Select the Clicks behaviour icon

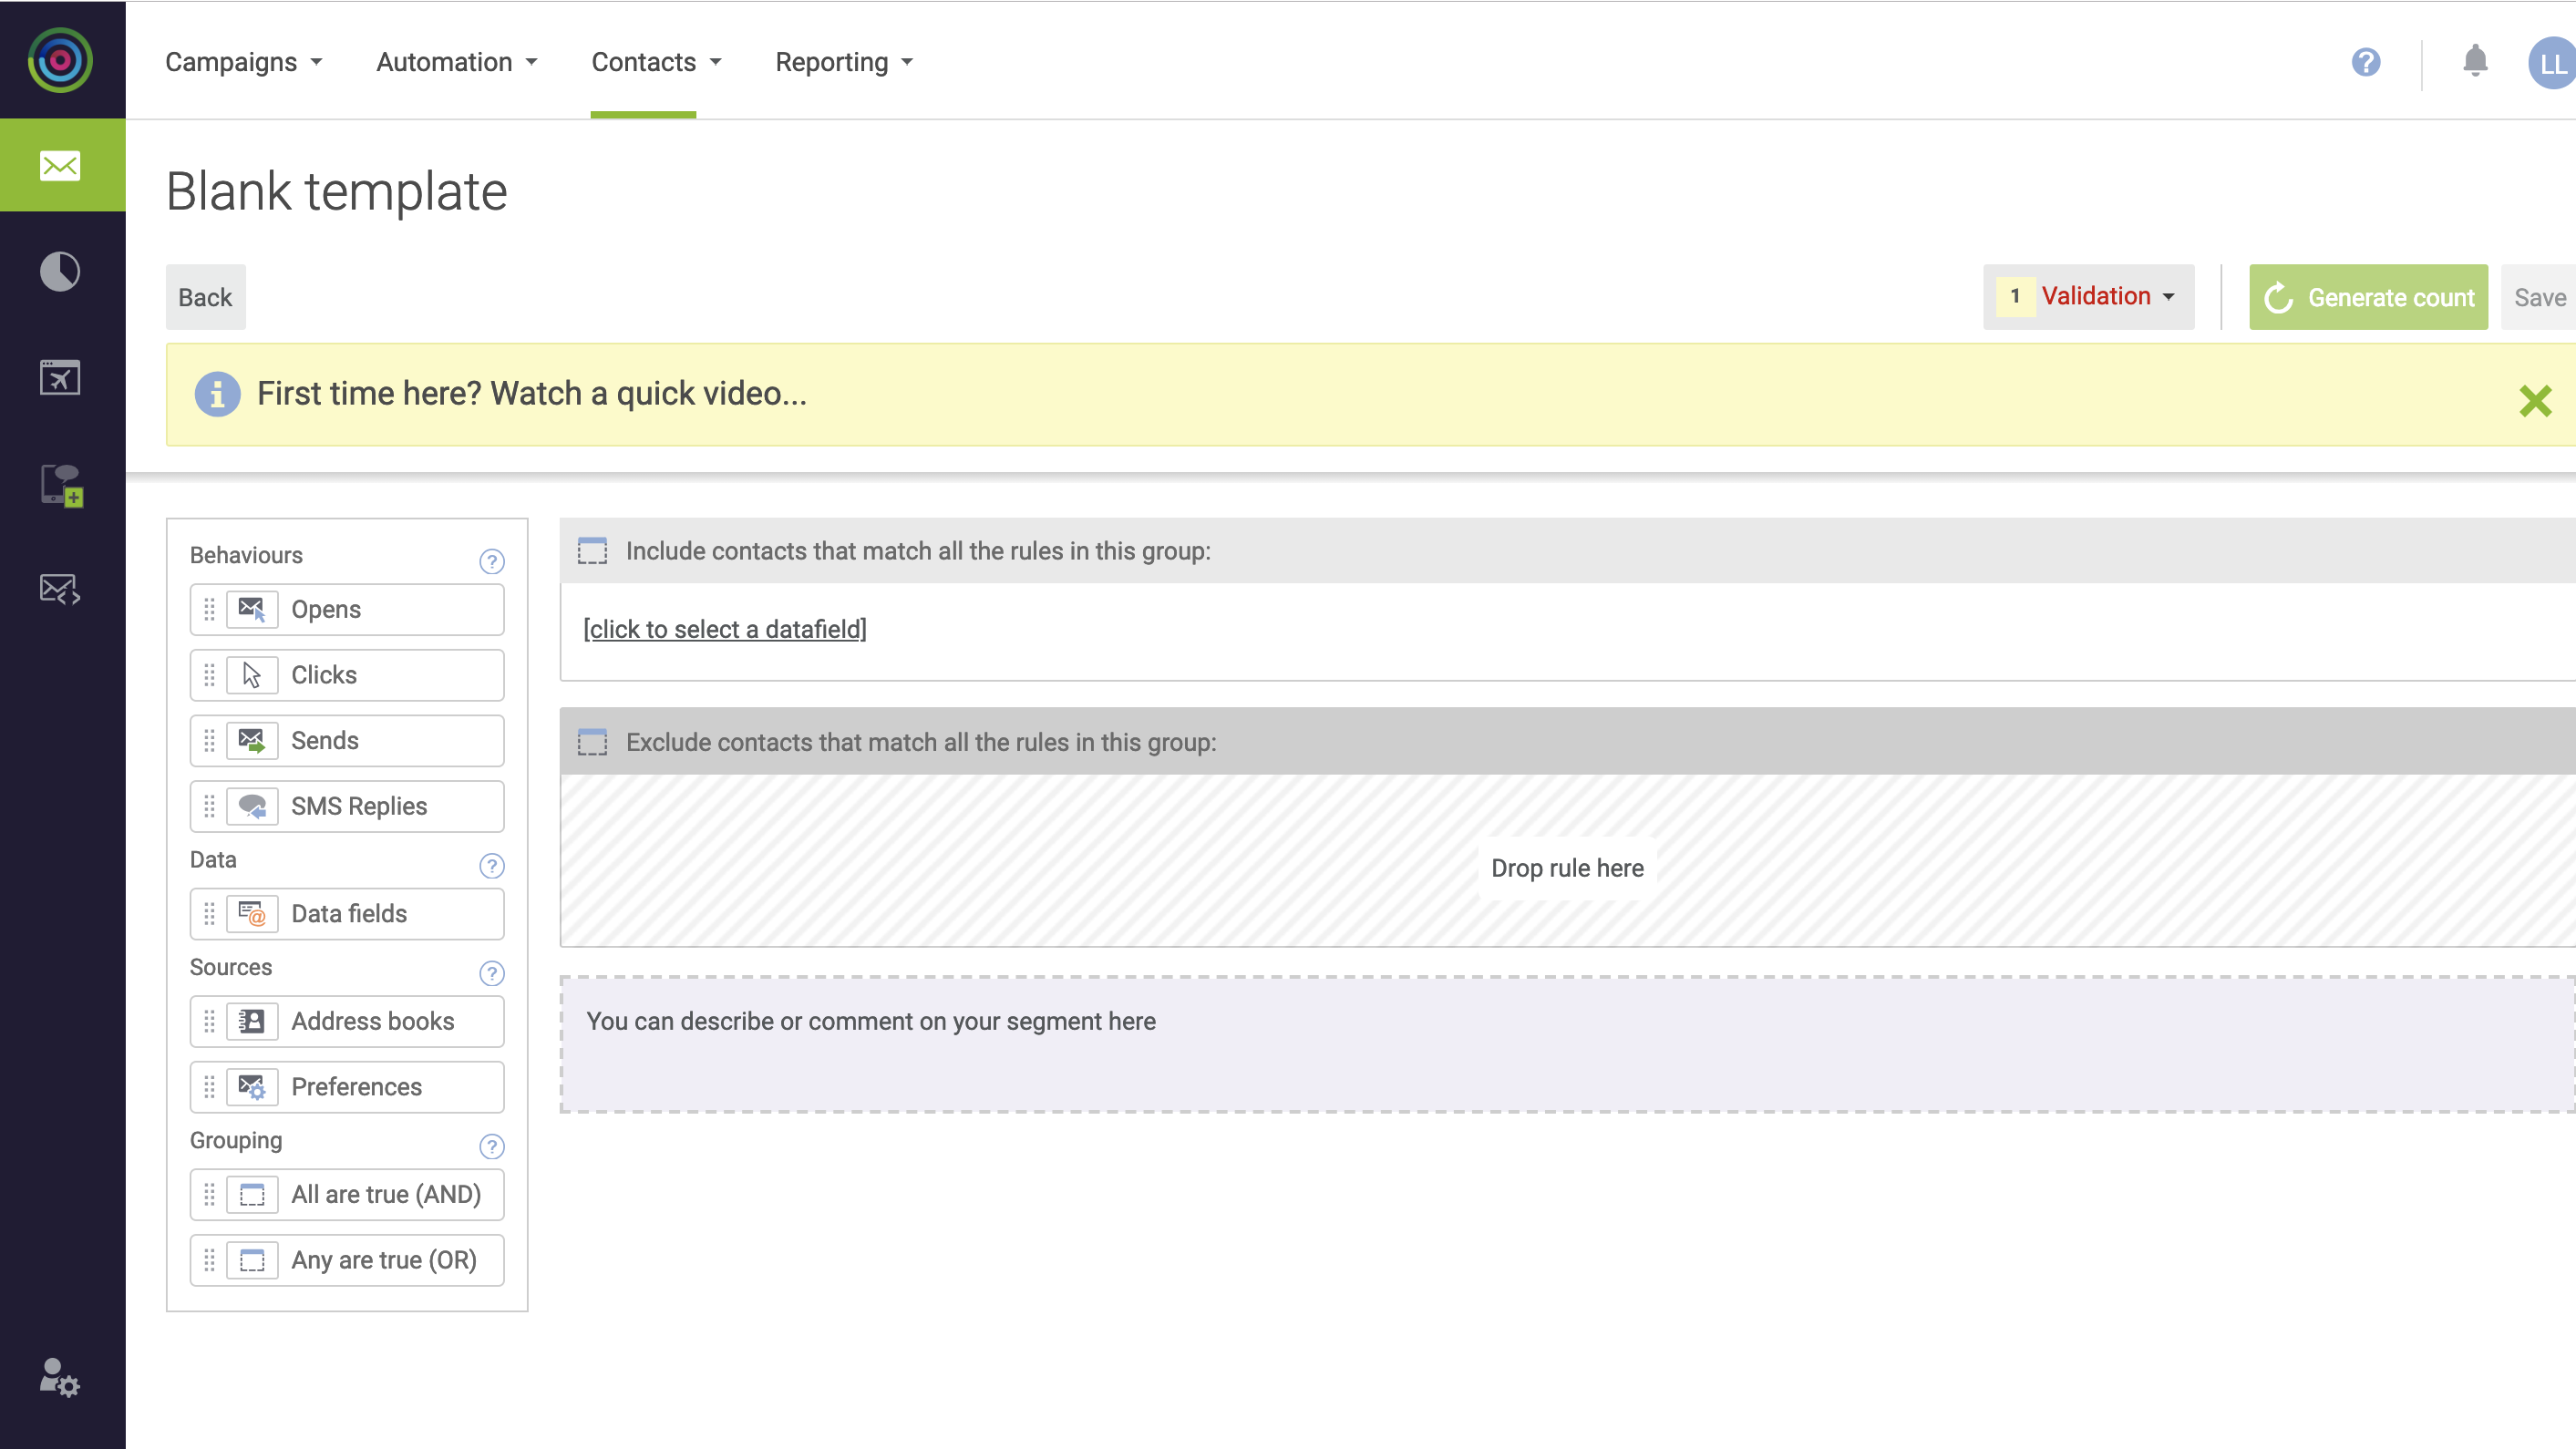click(x=252, y=674)
